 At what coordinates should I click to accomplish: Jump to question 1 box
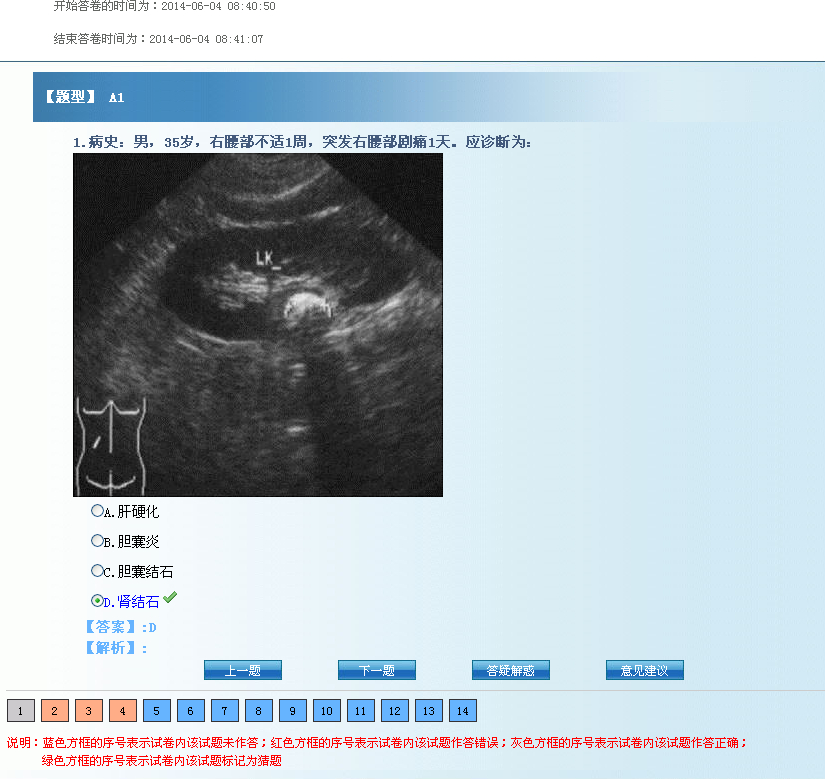[x=21, y=711]
